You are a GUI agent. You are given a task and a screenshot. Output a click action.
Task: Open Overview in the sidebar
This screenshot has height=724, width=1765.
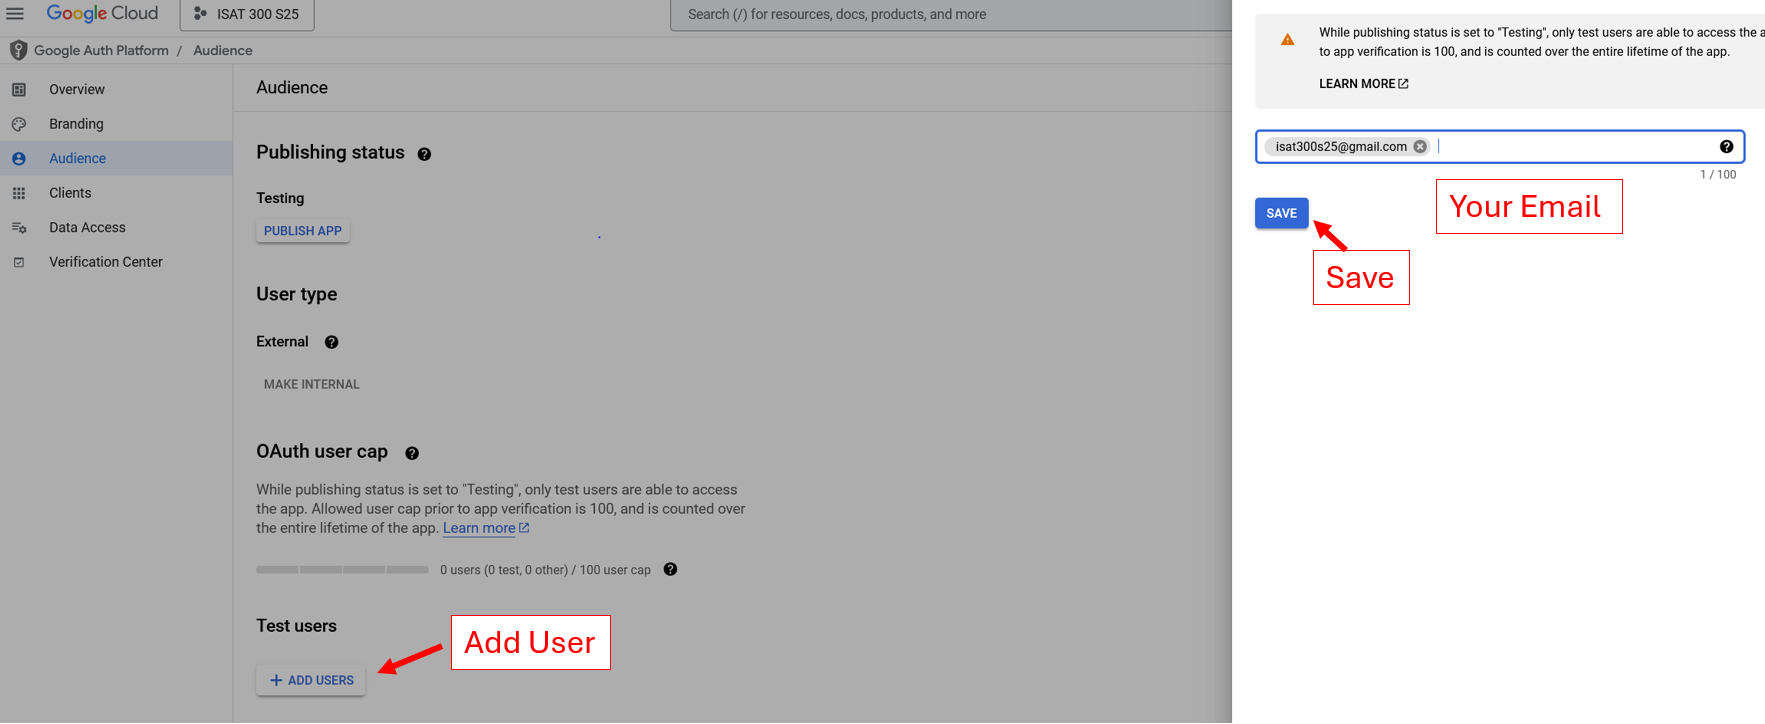(x=77, y=89)
